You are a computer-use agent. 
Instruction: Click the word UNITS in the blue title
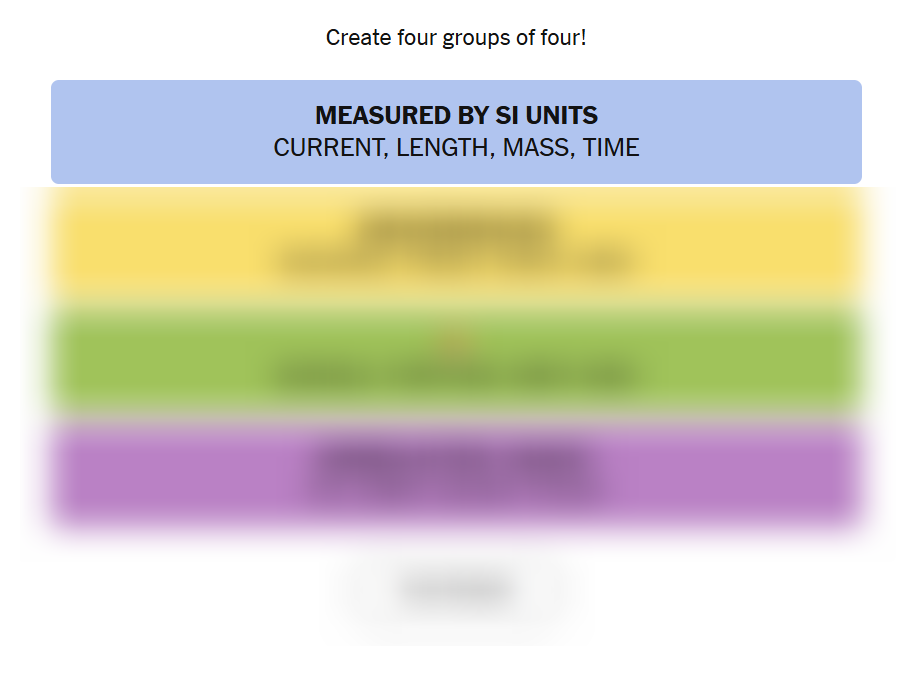[x=561, y=115]
